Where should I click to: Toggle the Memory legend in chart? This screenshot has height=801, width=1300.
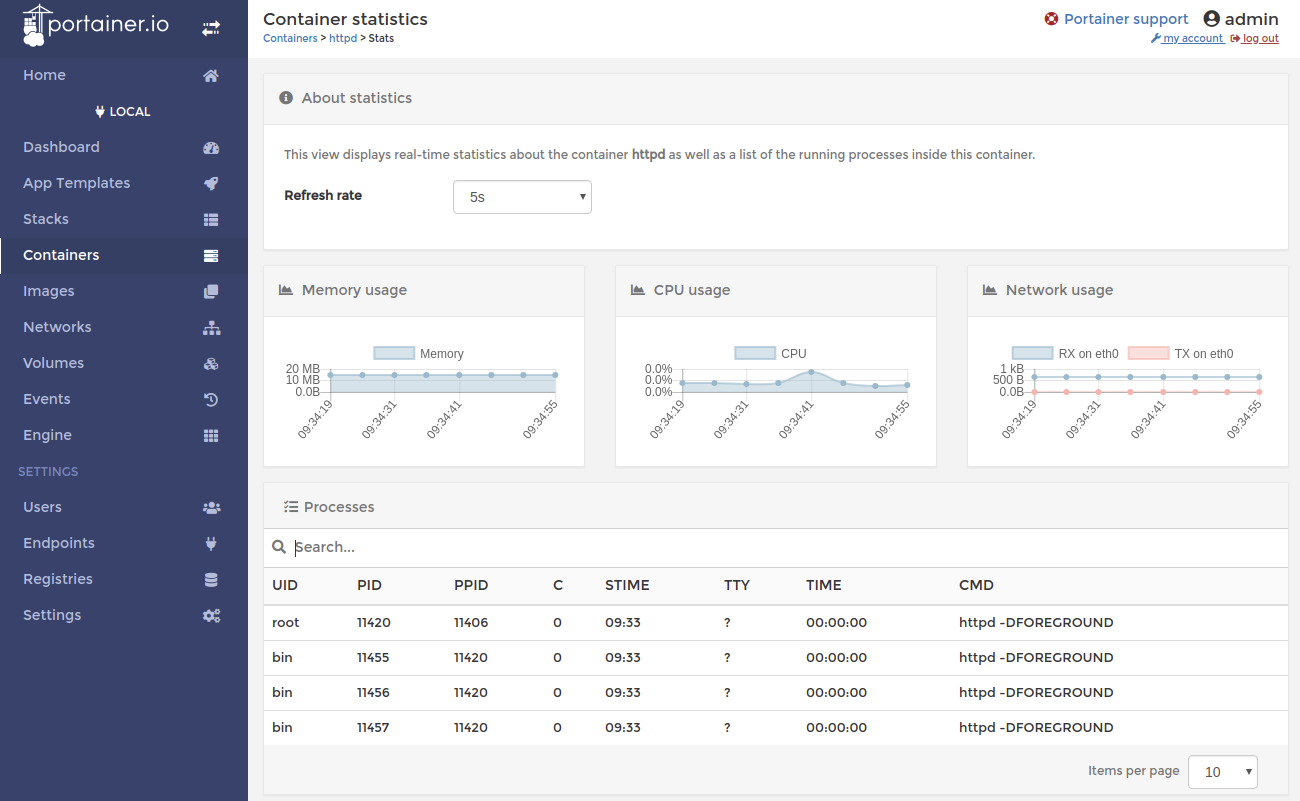tap(419, 353)
